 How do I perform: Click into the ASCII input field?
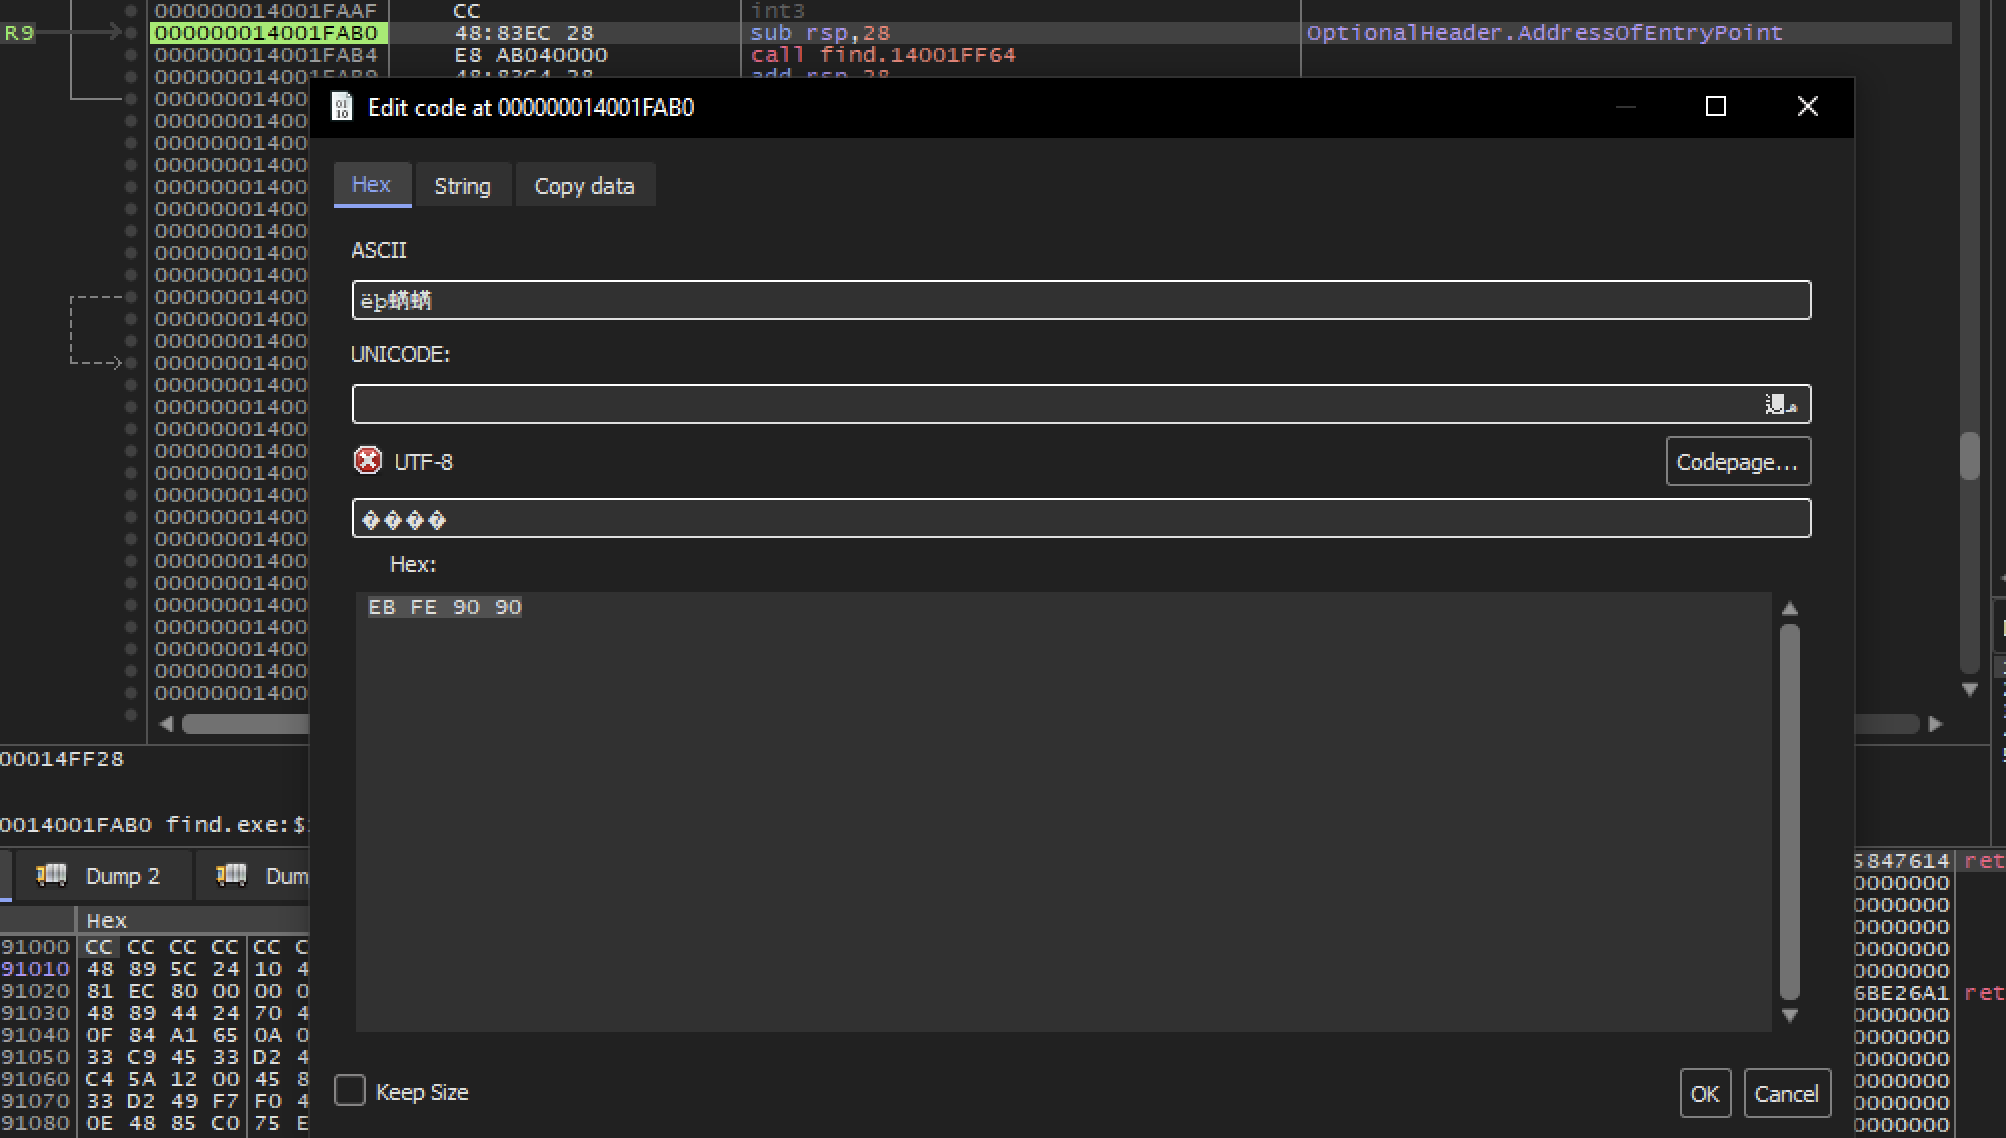point(1081,300)
